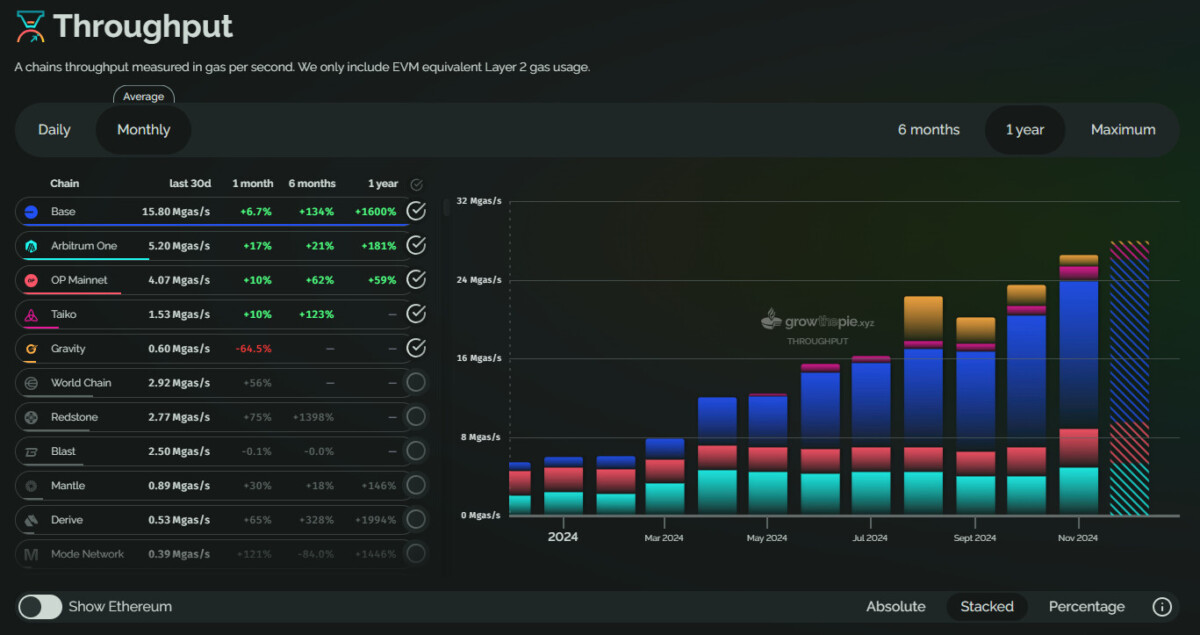Click the Taiko chain icon
This screenshot has height=635, width=1200.
pyautogui.click(x=31, y=315)
